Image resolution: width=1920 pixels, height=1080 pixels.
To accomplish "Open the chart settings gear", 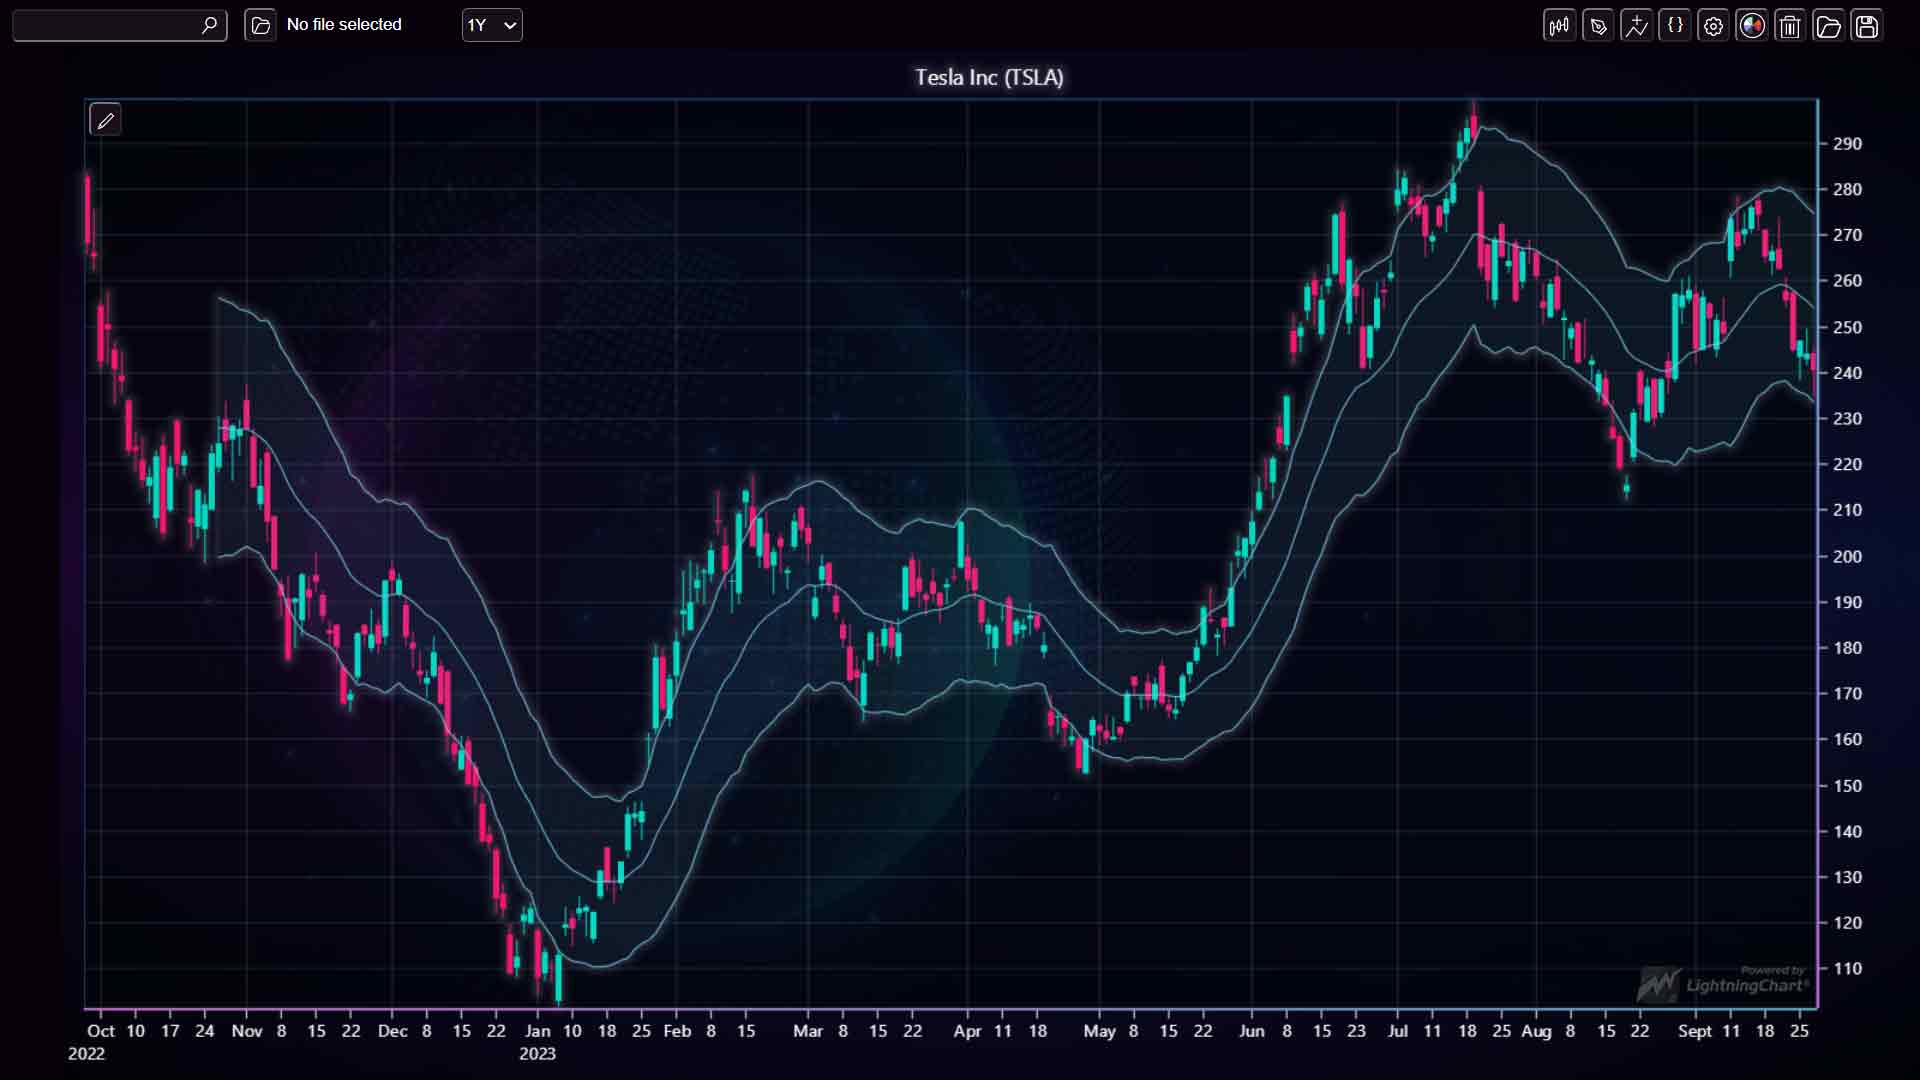I will (1713, 26).
